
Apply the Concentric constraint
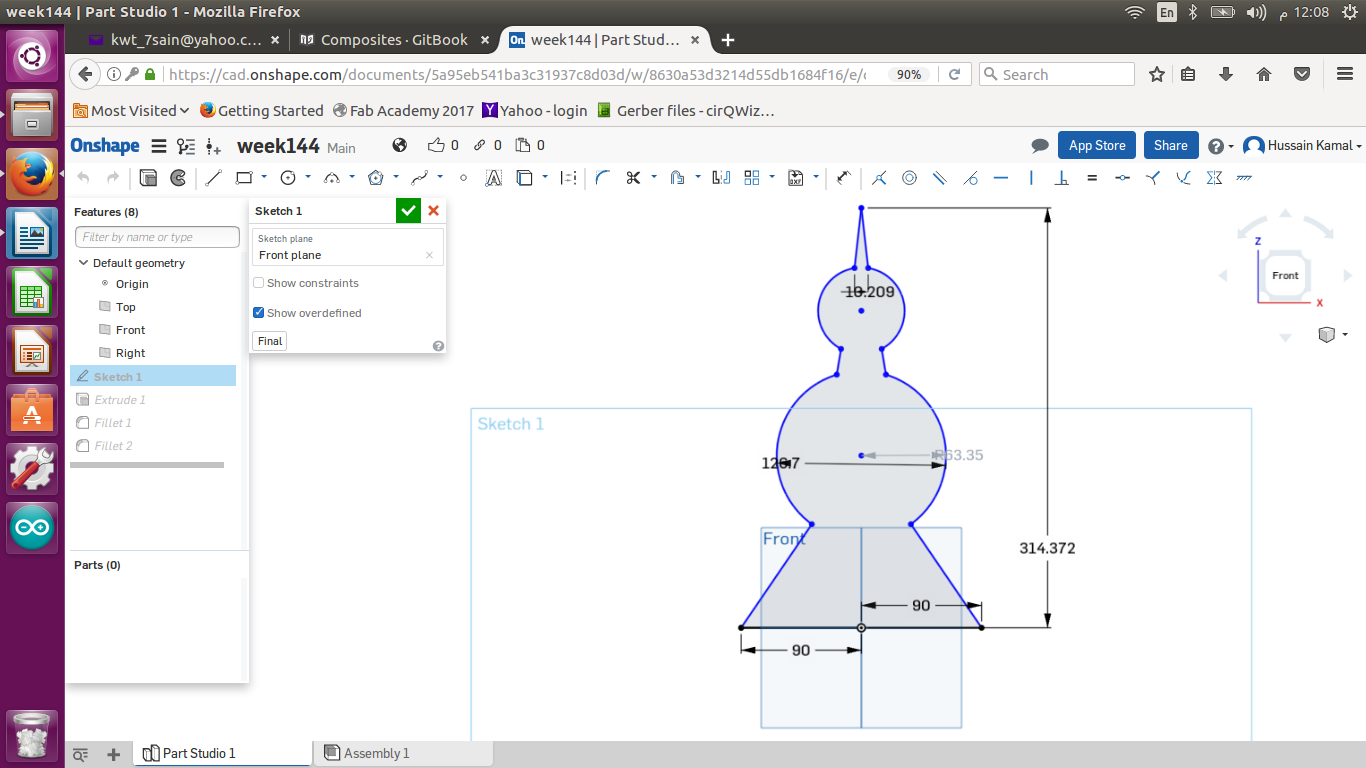point(909,178)
